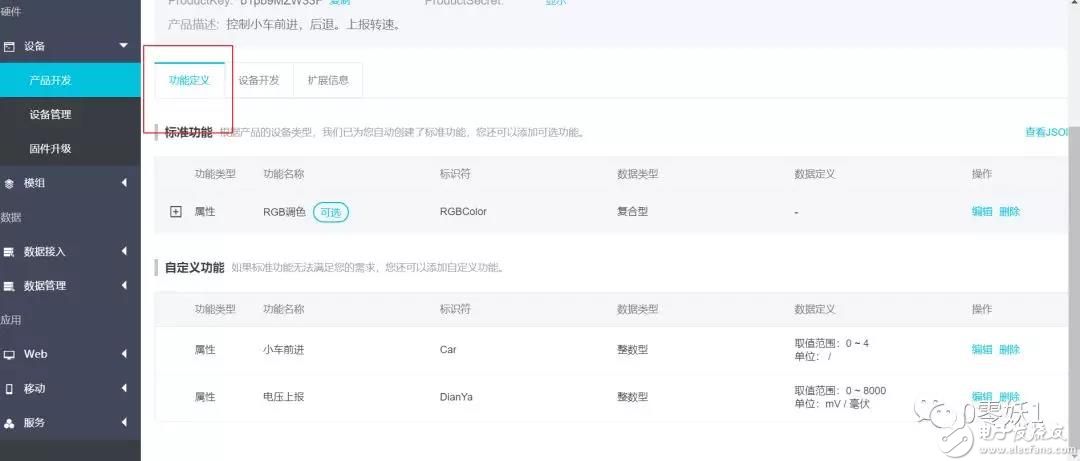Edit the 电压上报 function
Screen dimensions: 1080x461
pos(982,396)
